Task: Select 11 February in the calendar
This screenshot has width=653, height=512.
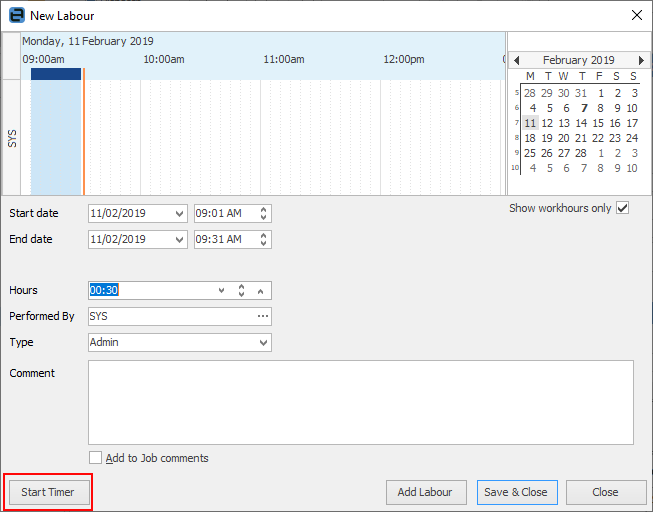Action: [x=530, y=123]
